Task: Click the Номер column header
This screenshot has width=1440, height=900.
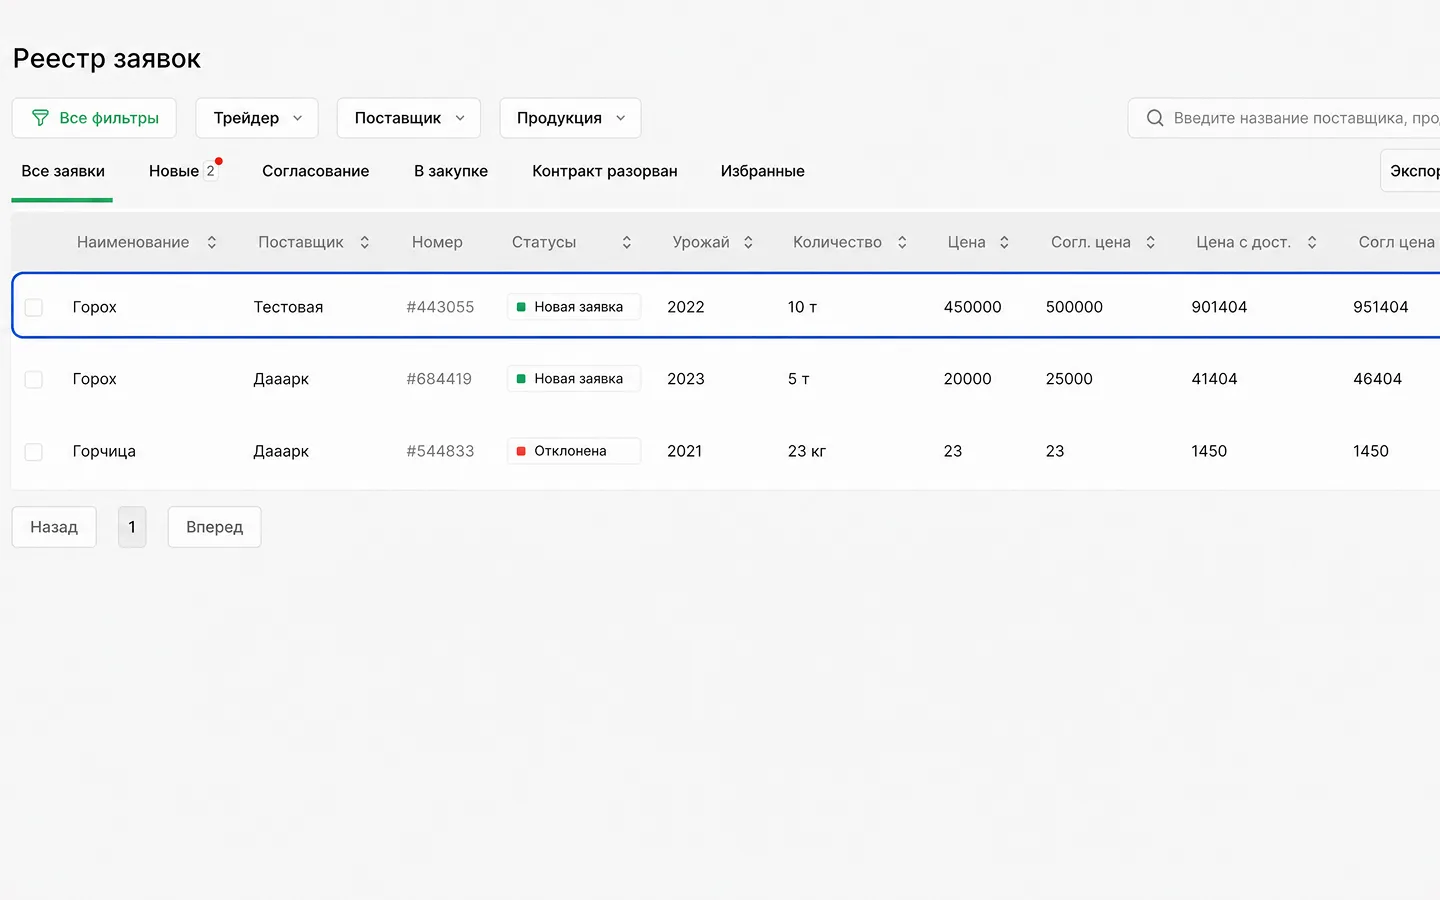Action: click(437, 242)
